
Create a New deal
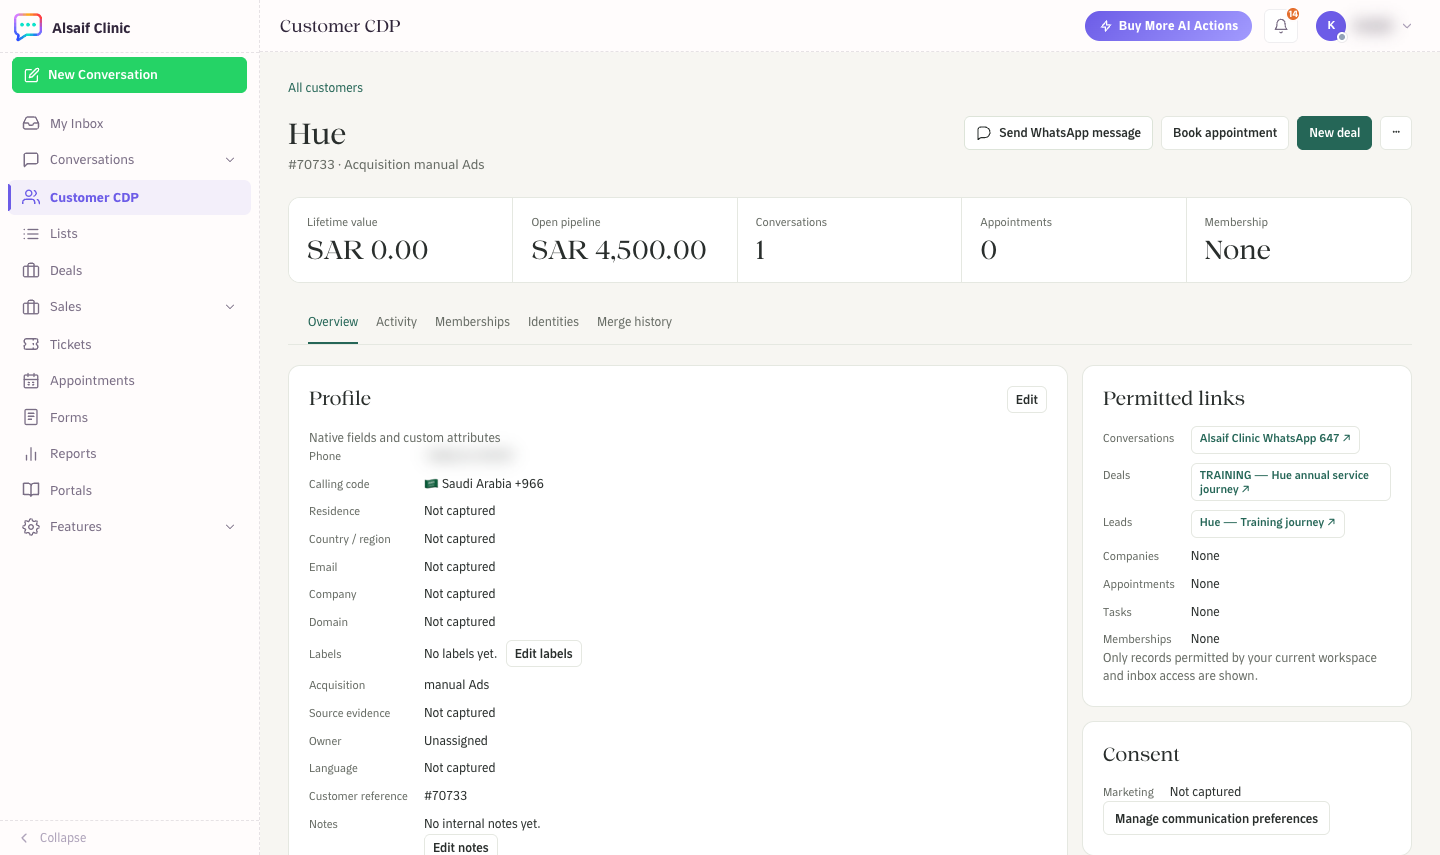[x=1334, y=133]
